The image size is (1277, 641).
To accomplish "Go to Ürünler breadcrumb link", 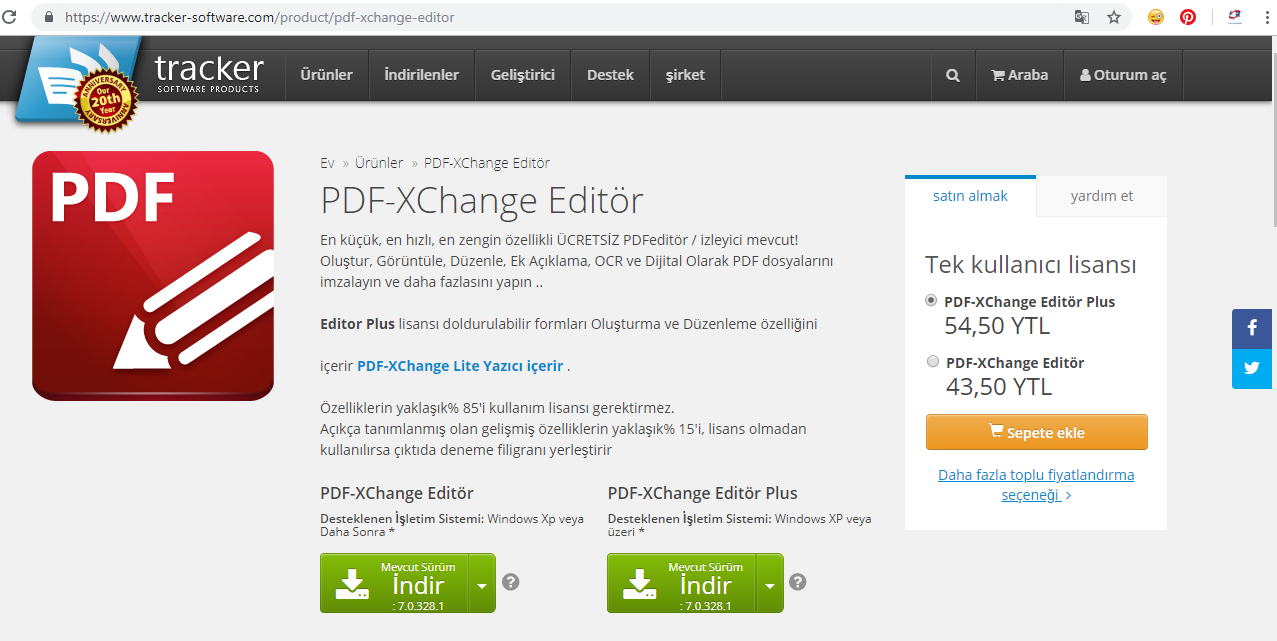I will pos(379,163).
